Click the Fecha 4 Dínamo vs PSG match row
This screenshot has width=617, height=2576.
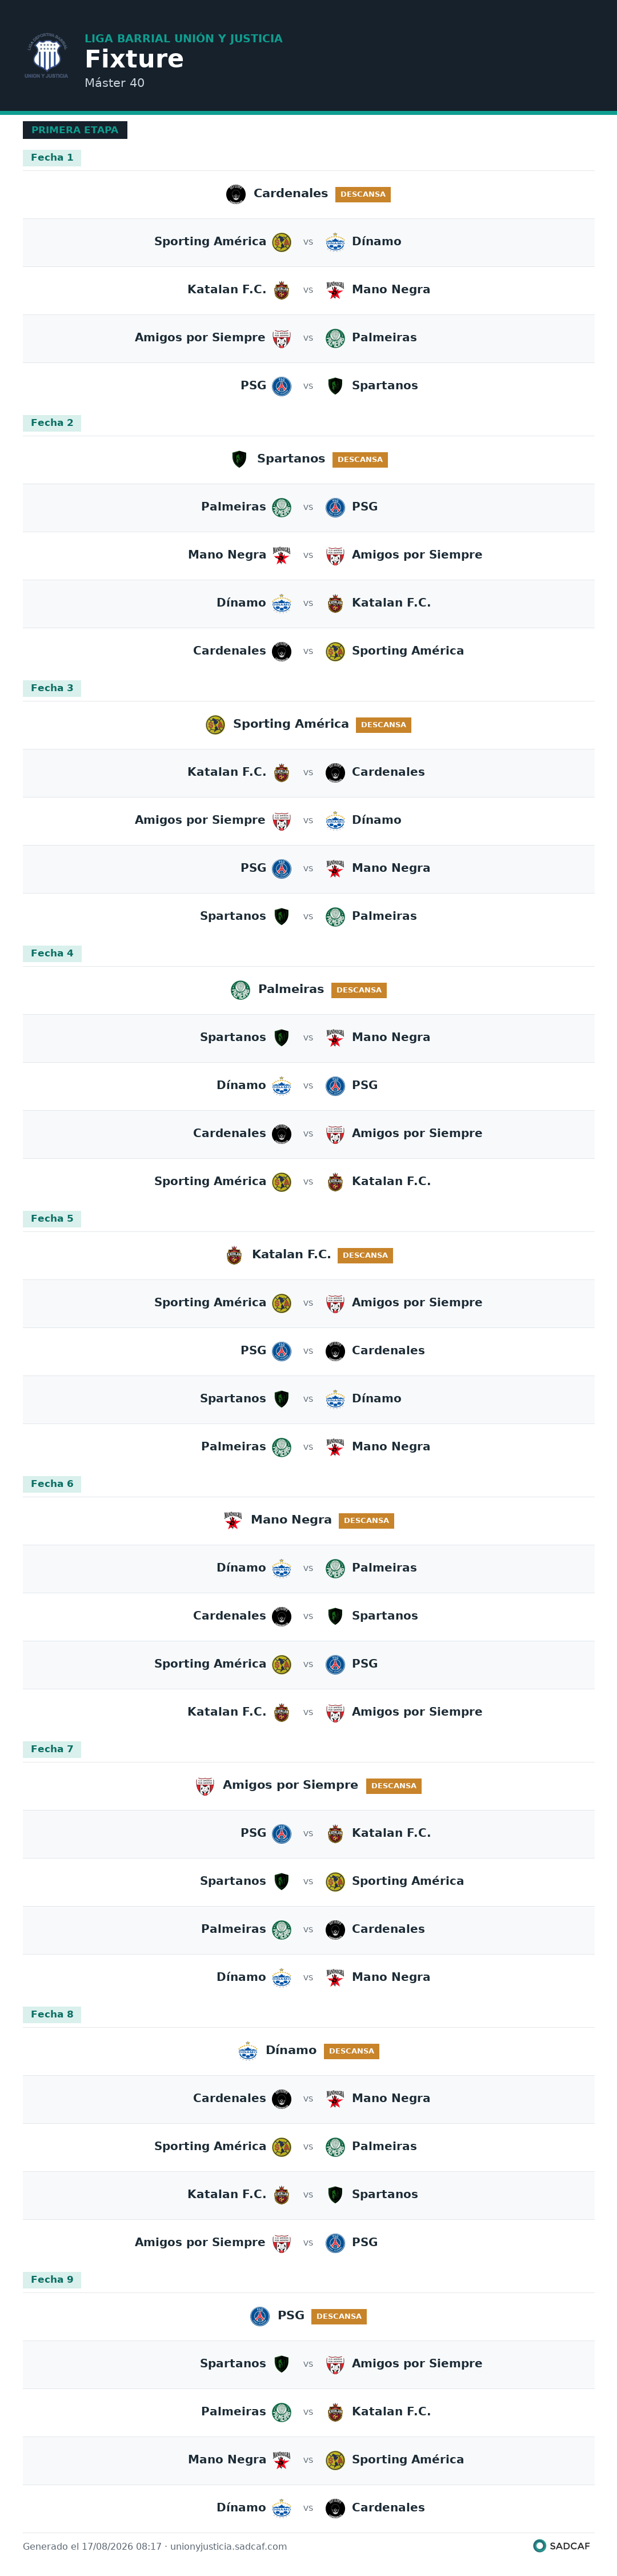point(308,1086)
